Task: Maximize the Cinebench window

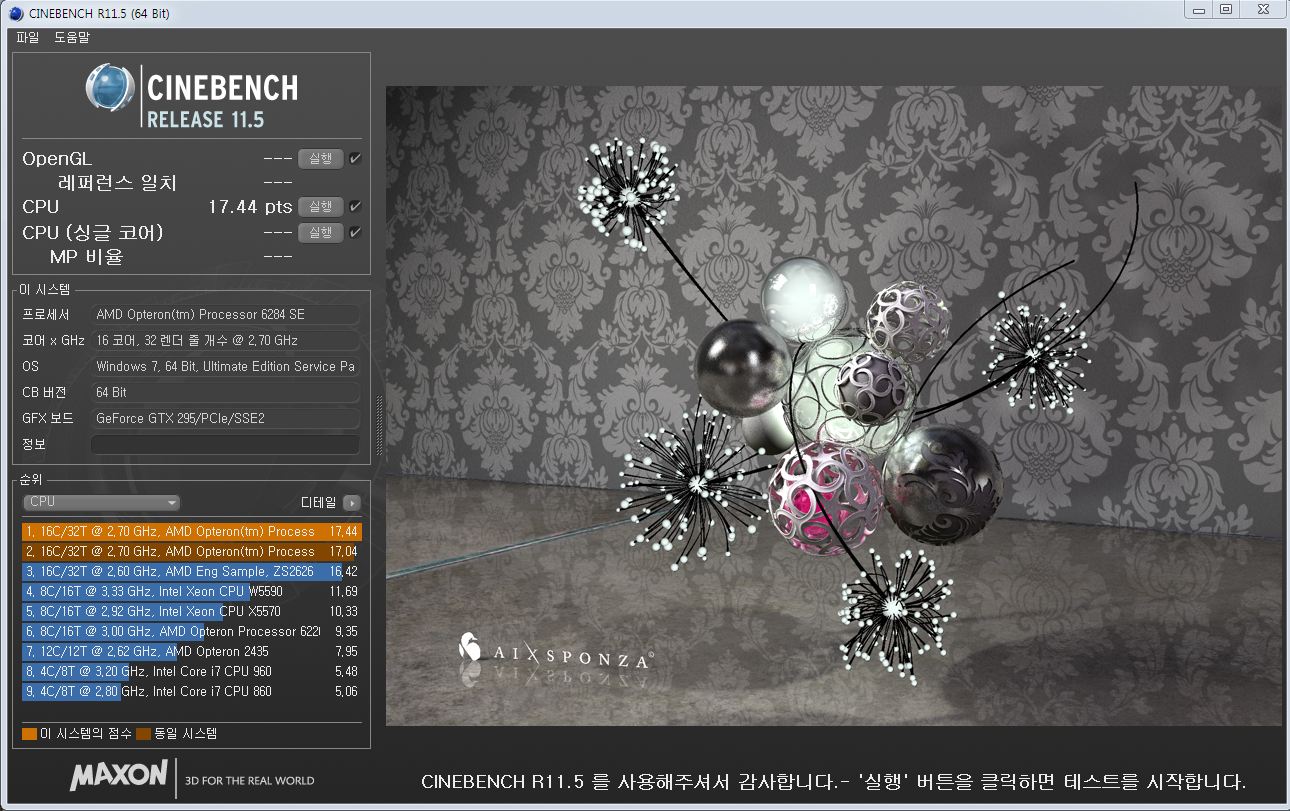Action: [x=1226, y=9]
